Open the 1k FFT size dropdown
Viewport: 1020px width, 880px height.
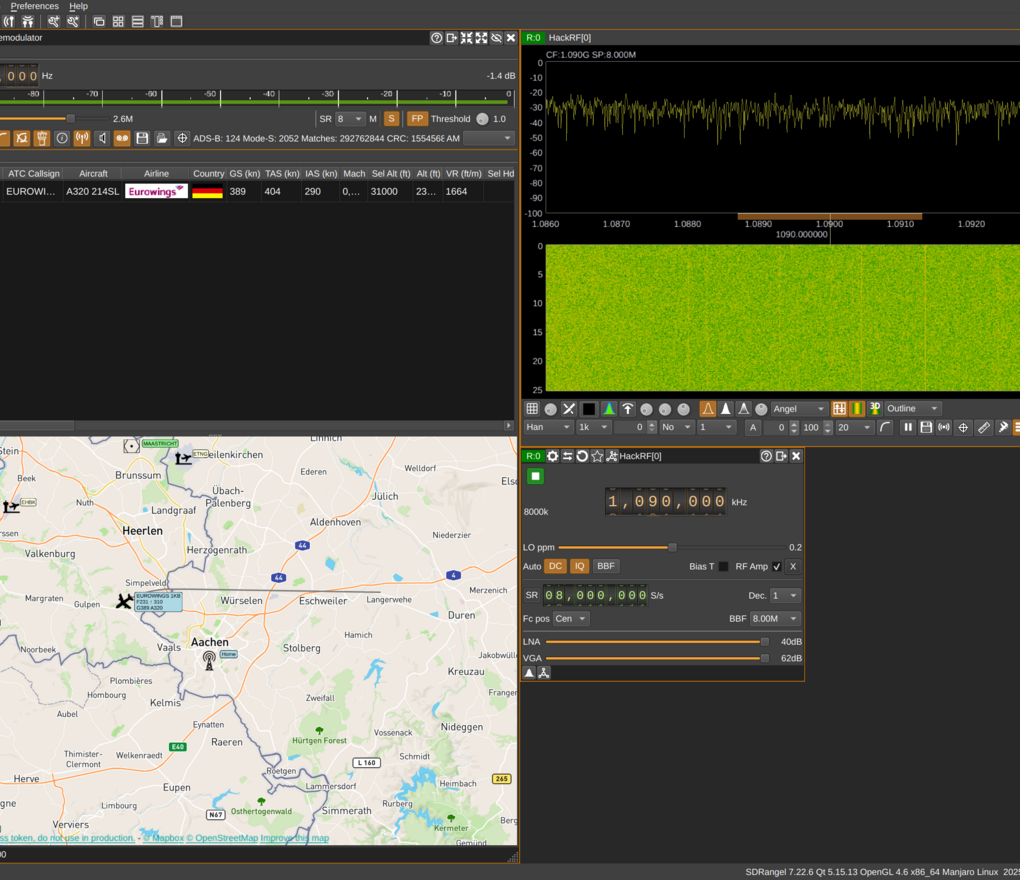(x=593, y=427)
